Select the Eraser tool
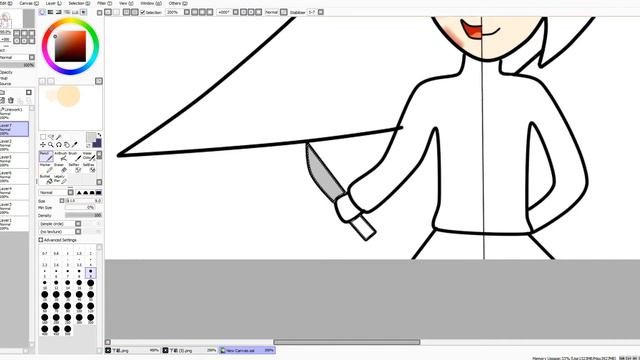Image resolution: width=640 pixels, height=360 pixels. 61,167
